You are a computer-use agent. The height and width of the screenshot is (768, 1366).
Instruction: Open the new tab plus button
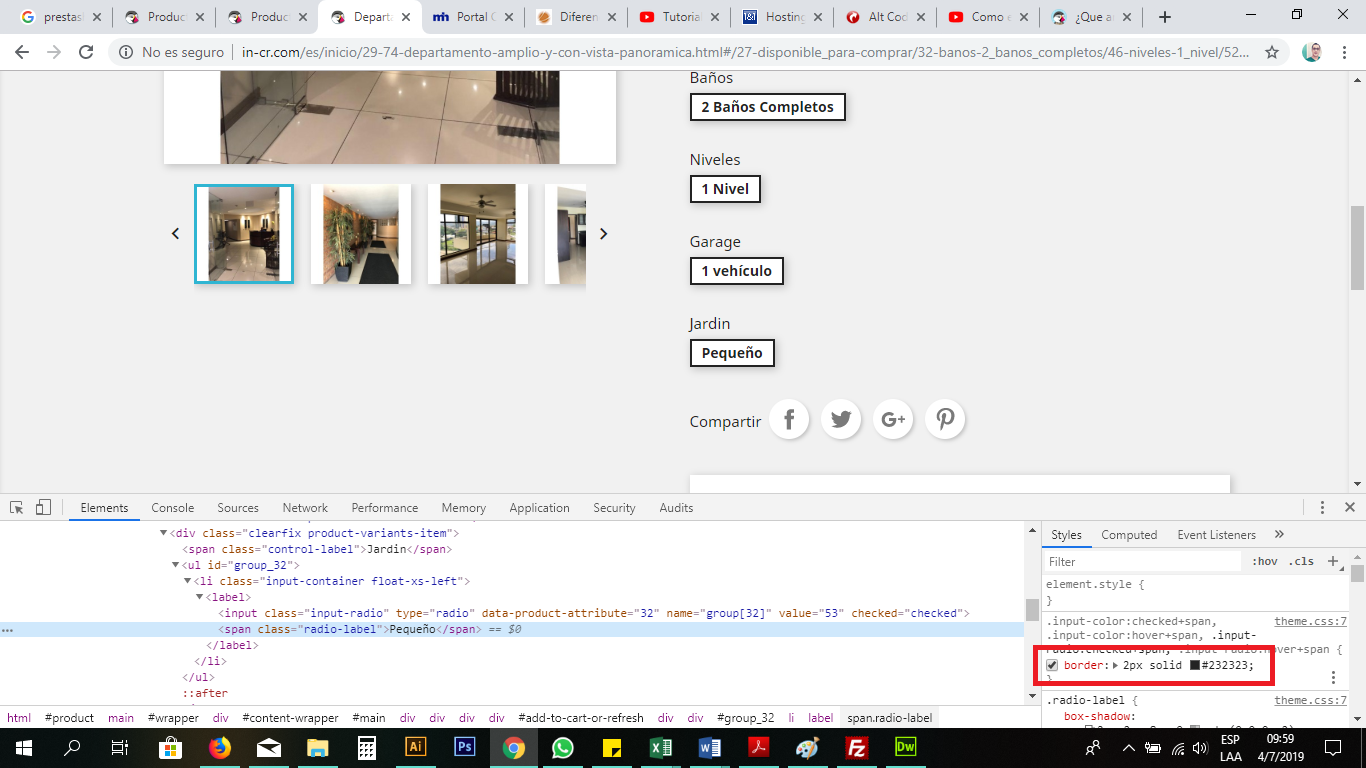pos(1164,17)
